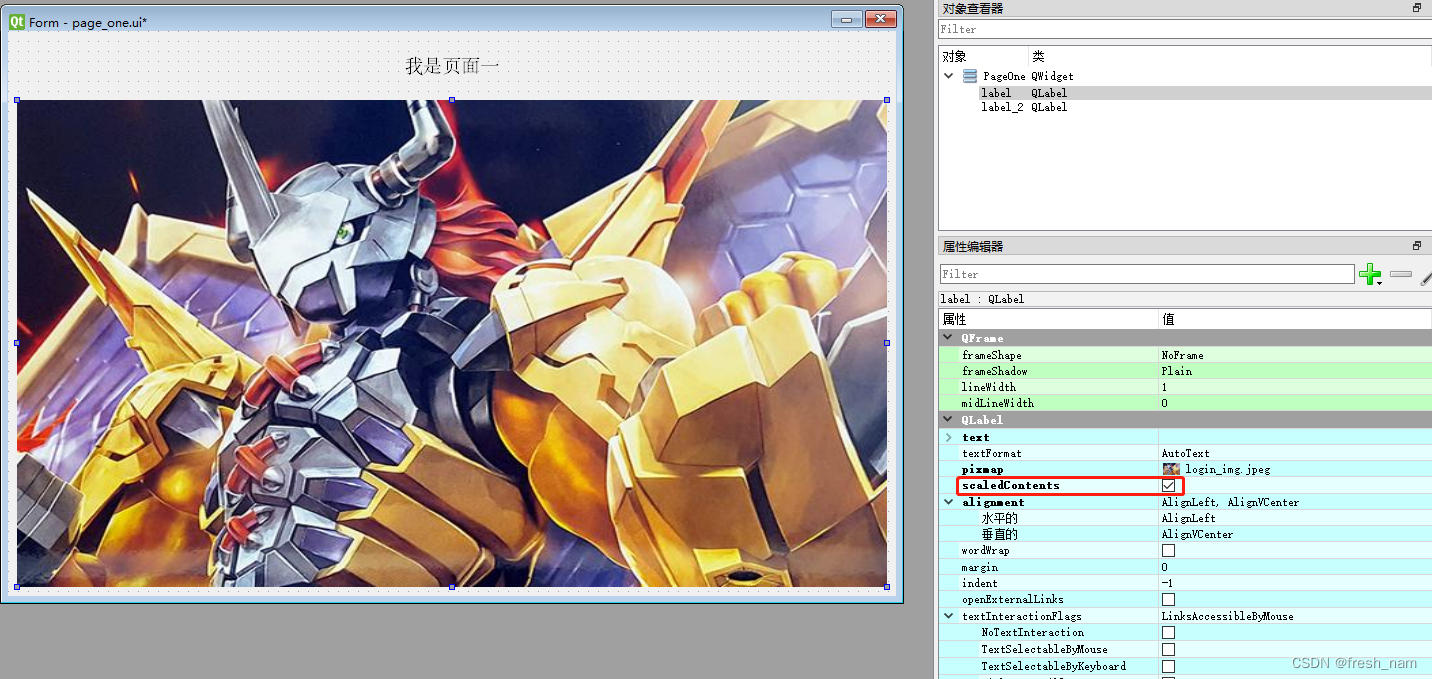Uncheck the scaledContents checkbox
This screenshot has width=1432, height=679.
[x=1168, y=486]
